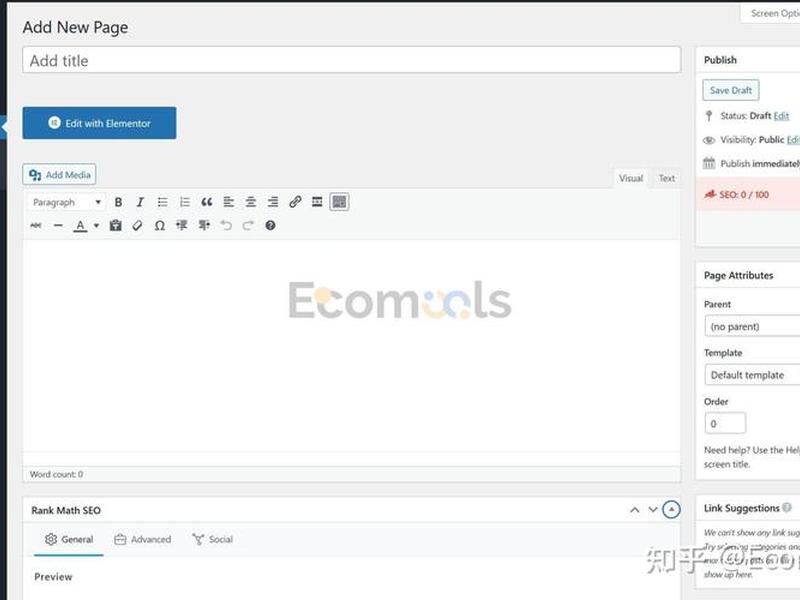Open Rank Math Advanced tab
800x600 pixels.
click(143, 539)
